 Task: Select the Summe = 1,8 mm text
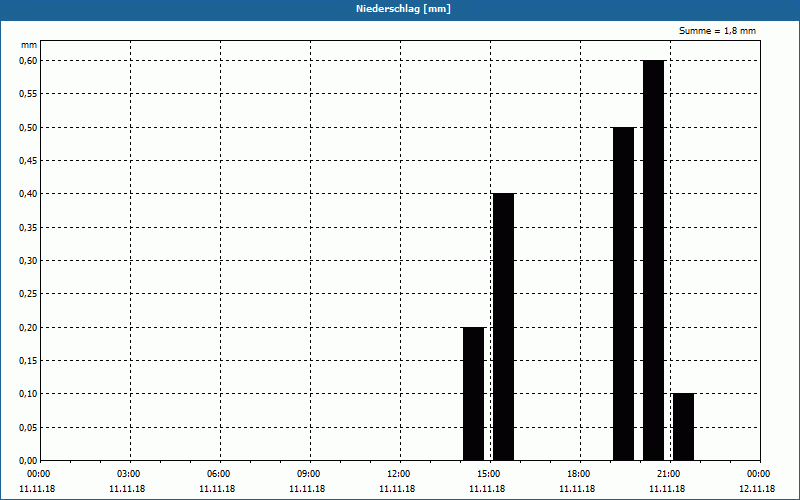(x=717, y=31)
